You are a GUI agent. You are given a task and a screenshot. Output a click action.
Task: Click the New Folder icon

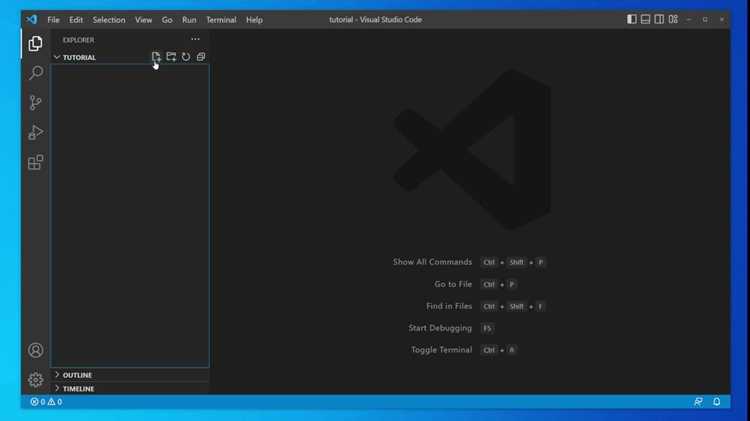pyautogui.click(x=171, y=57)
